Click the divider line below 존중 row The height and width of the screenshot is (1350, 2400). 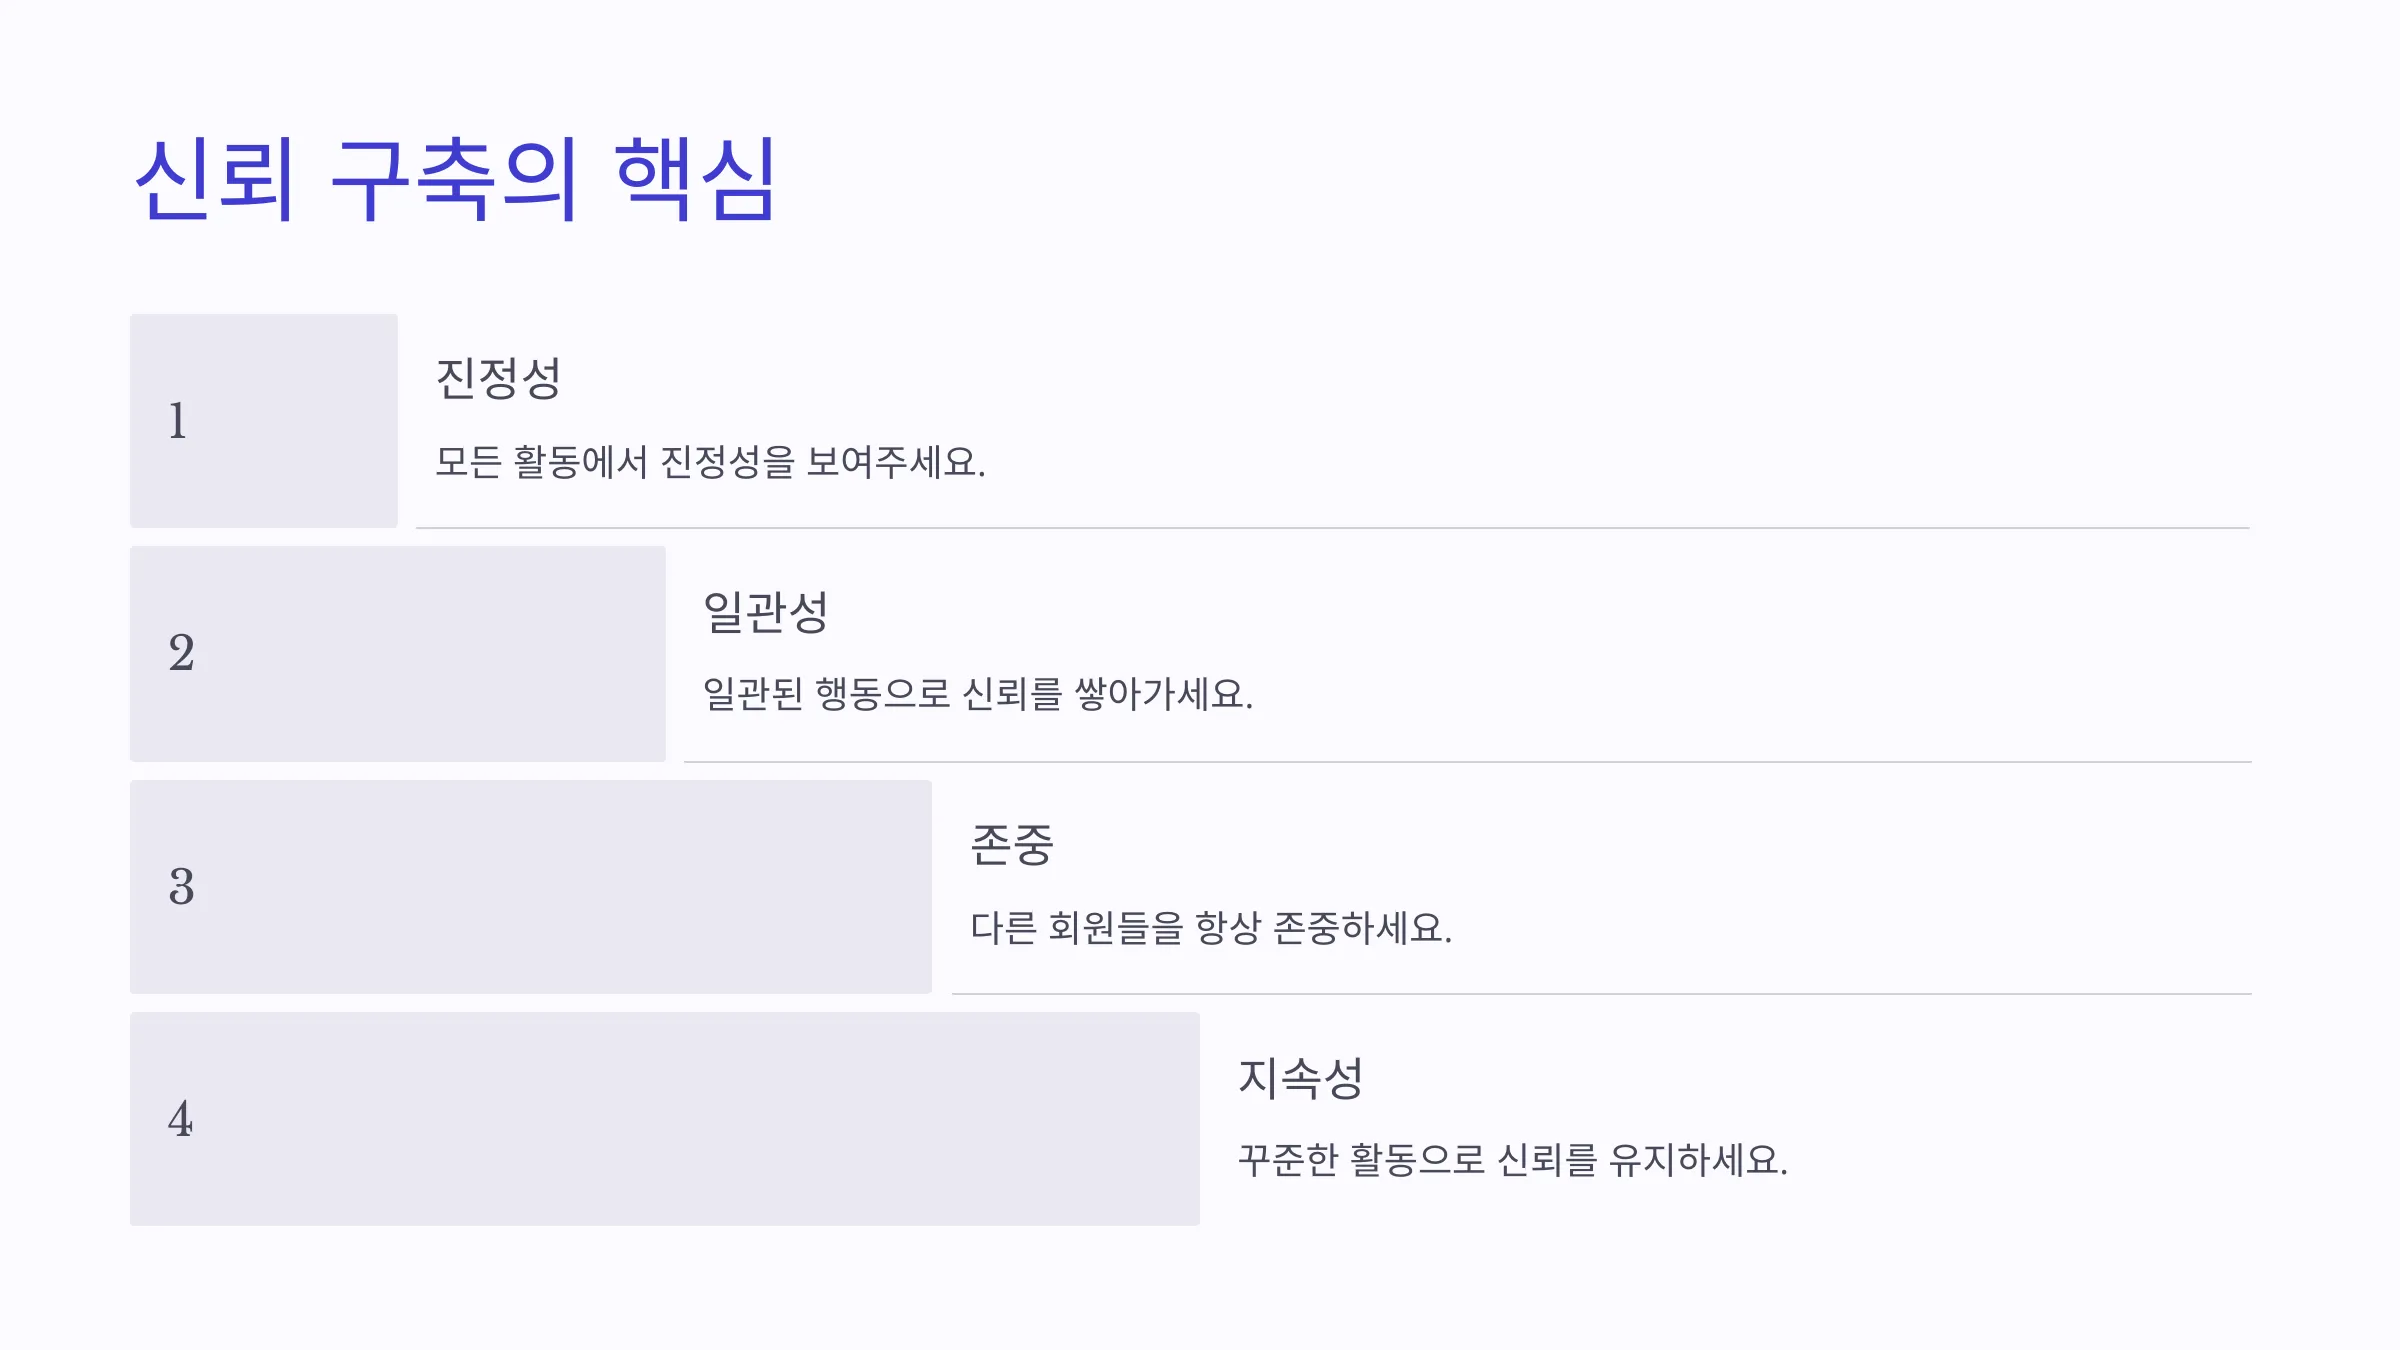tap(1602, 993)
